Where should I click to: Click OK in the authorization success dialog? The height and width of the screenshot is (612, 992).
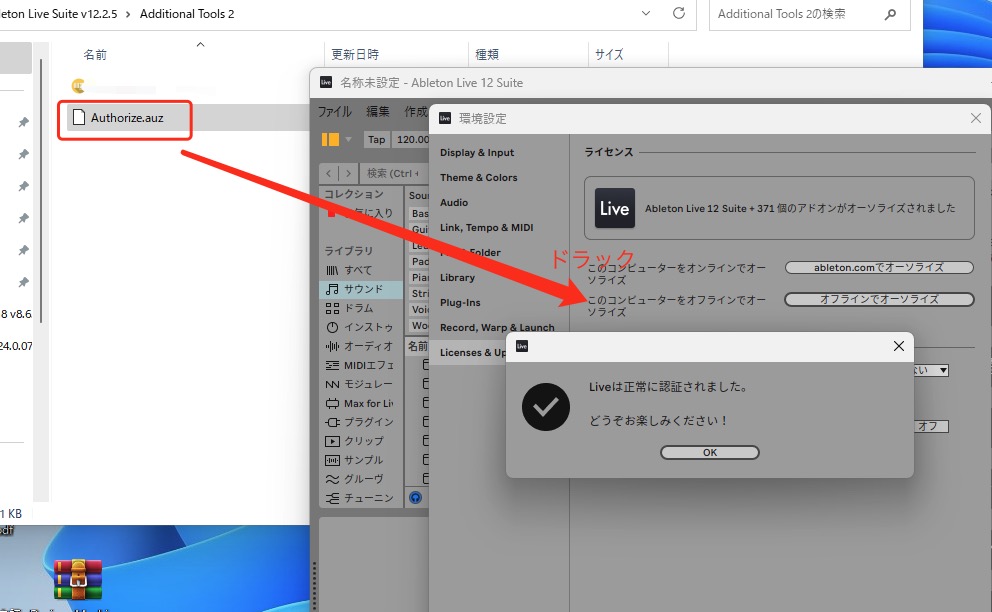click(x=710, y=453)
